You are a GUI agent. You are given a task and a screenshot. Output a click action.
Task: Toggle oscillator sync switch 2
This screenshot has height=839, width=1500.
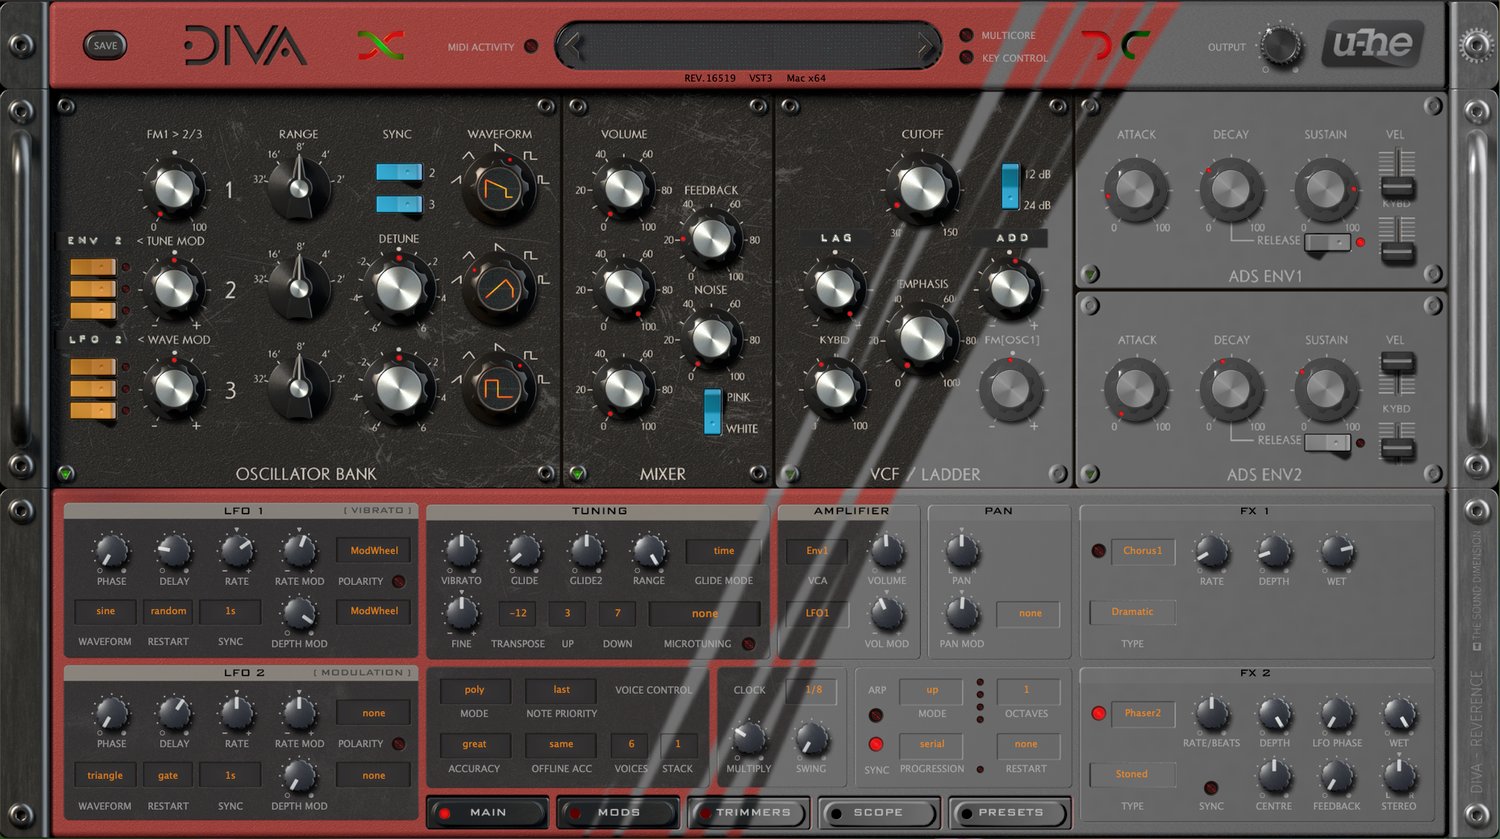(399, 172)
